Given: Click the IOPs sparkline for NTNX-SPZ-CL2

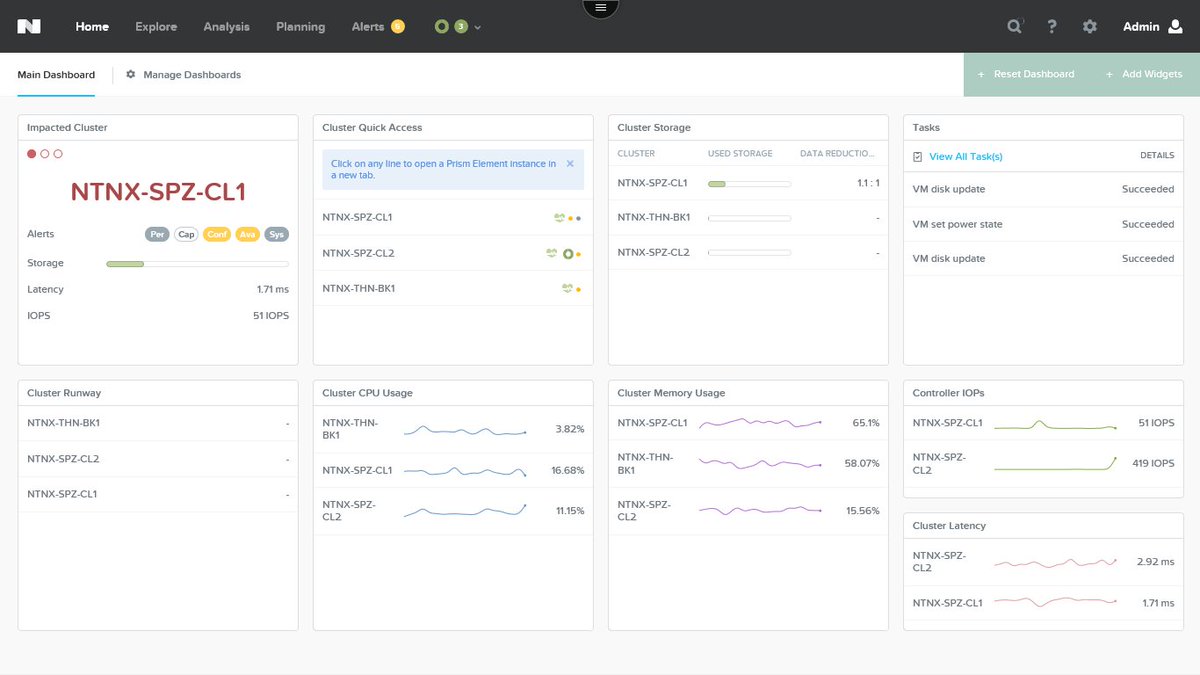Looking at the screenshot, I should click(x=1055, y=464).
